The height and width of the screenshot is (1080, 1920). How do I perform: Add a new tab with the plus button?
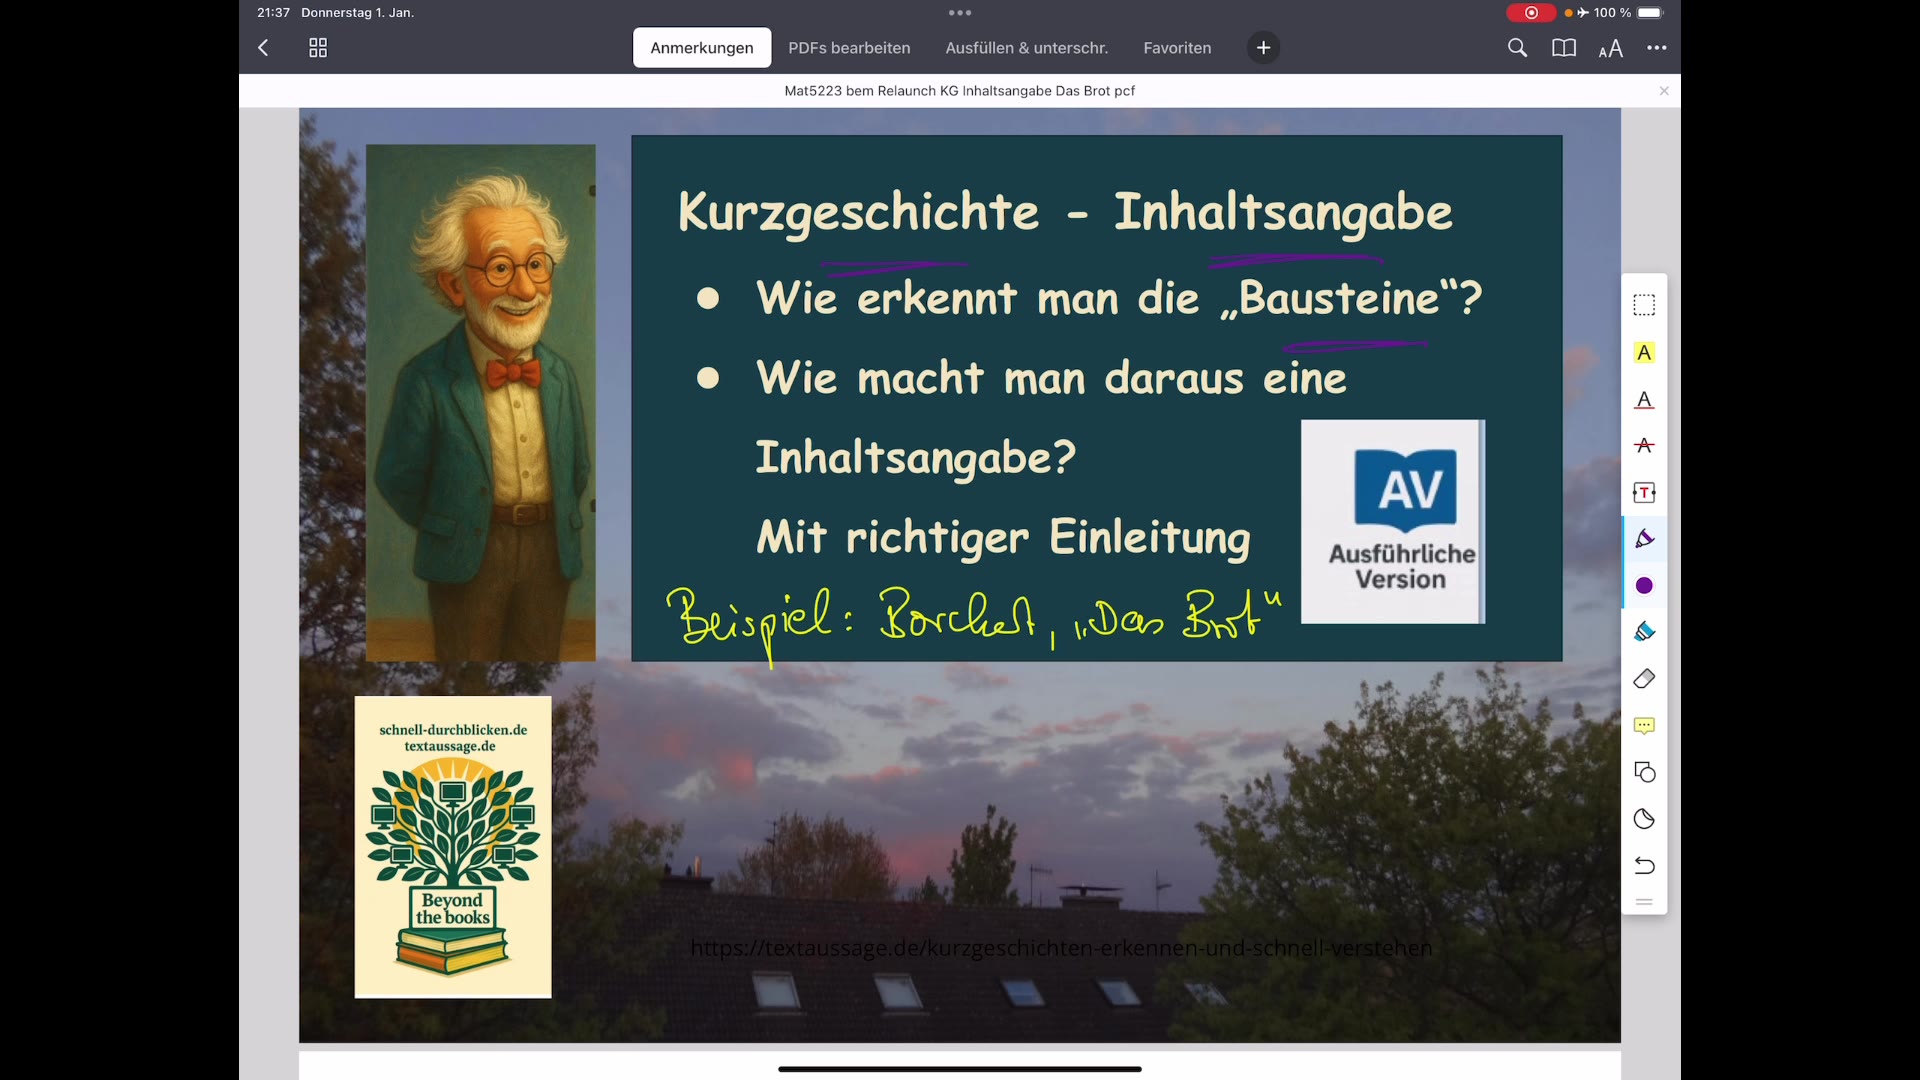click(x=1263, y=47)
